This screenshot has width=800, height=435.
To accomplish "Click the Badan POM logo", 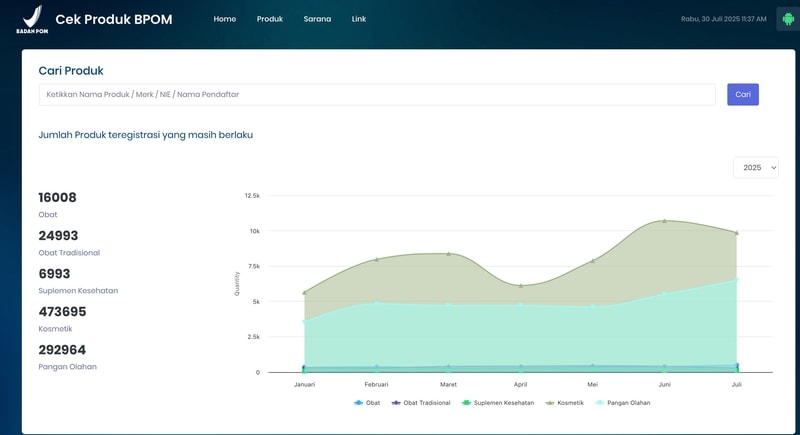I will pos(32,19).
